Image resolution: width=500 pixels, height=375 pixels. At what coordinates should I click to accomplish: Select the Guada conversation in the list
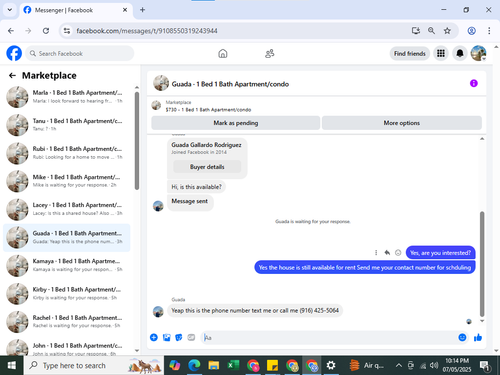(67, 237)
